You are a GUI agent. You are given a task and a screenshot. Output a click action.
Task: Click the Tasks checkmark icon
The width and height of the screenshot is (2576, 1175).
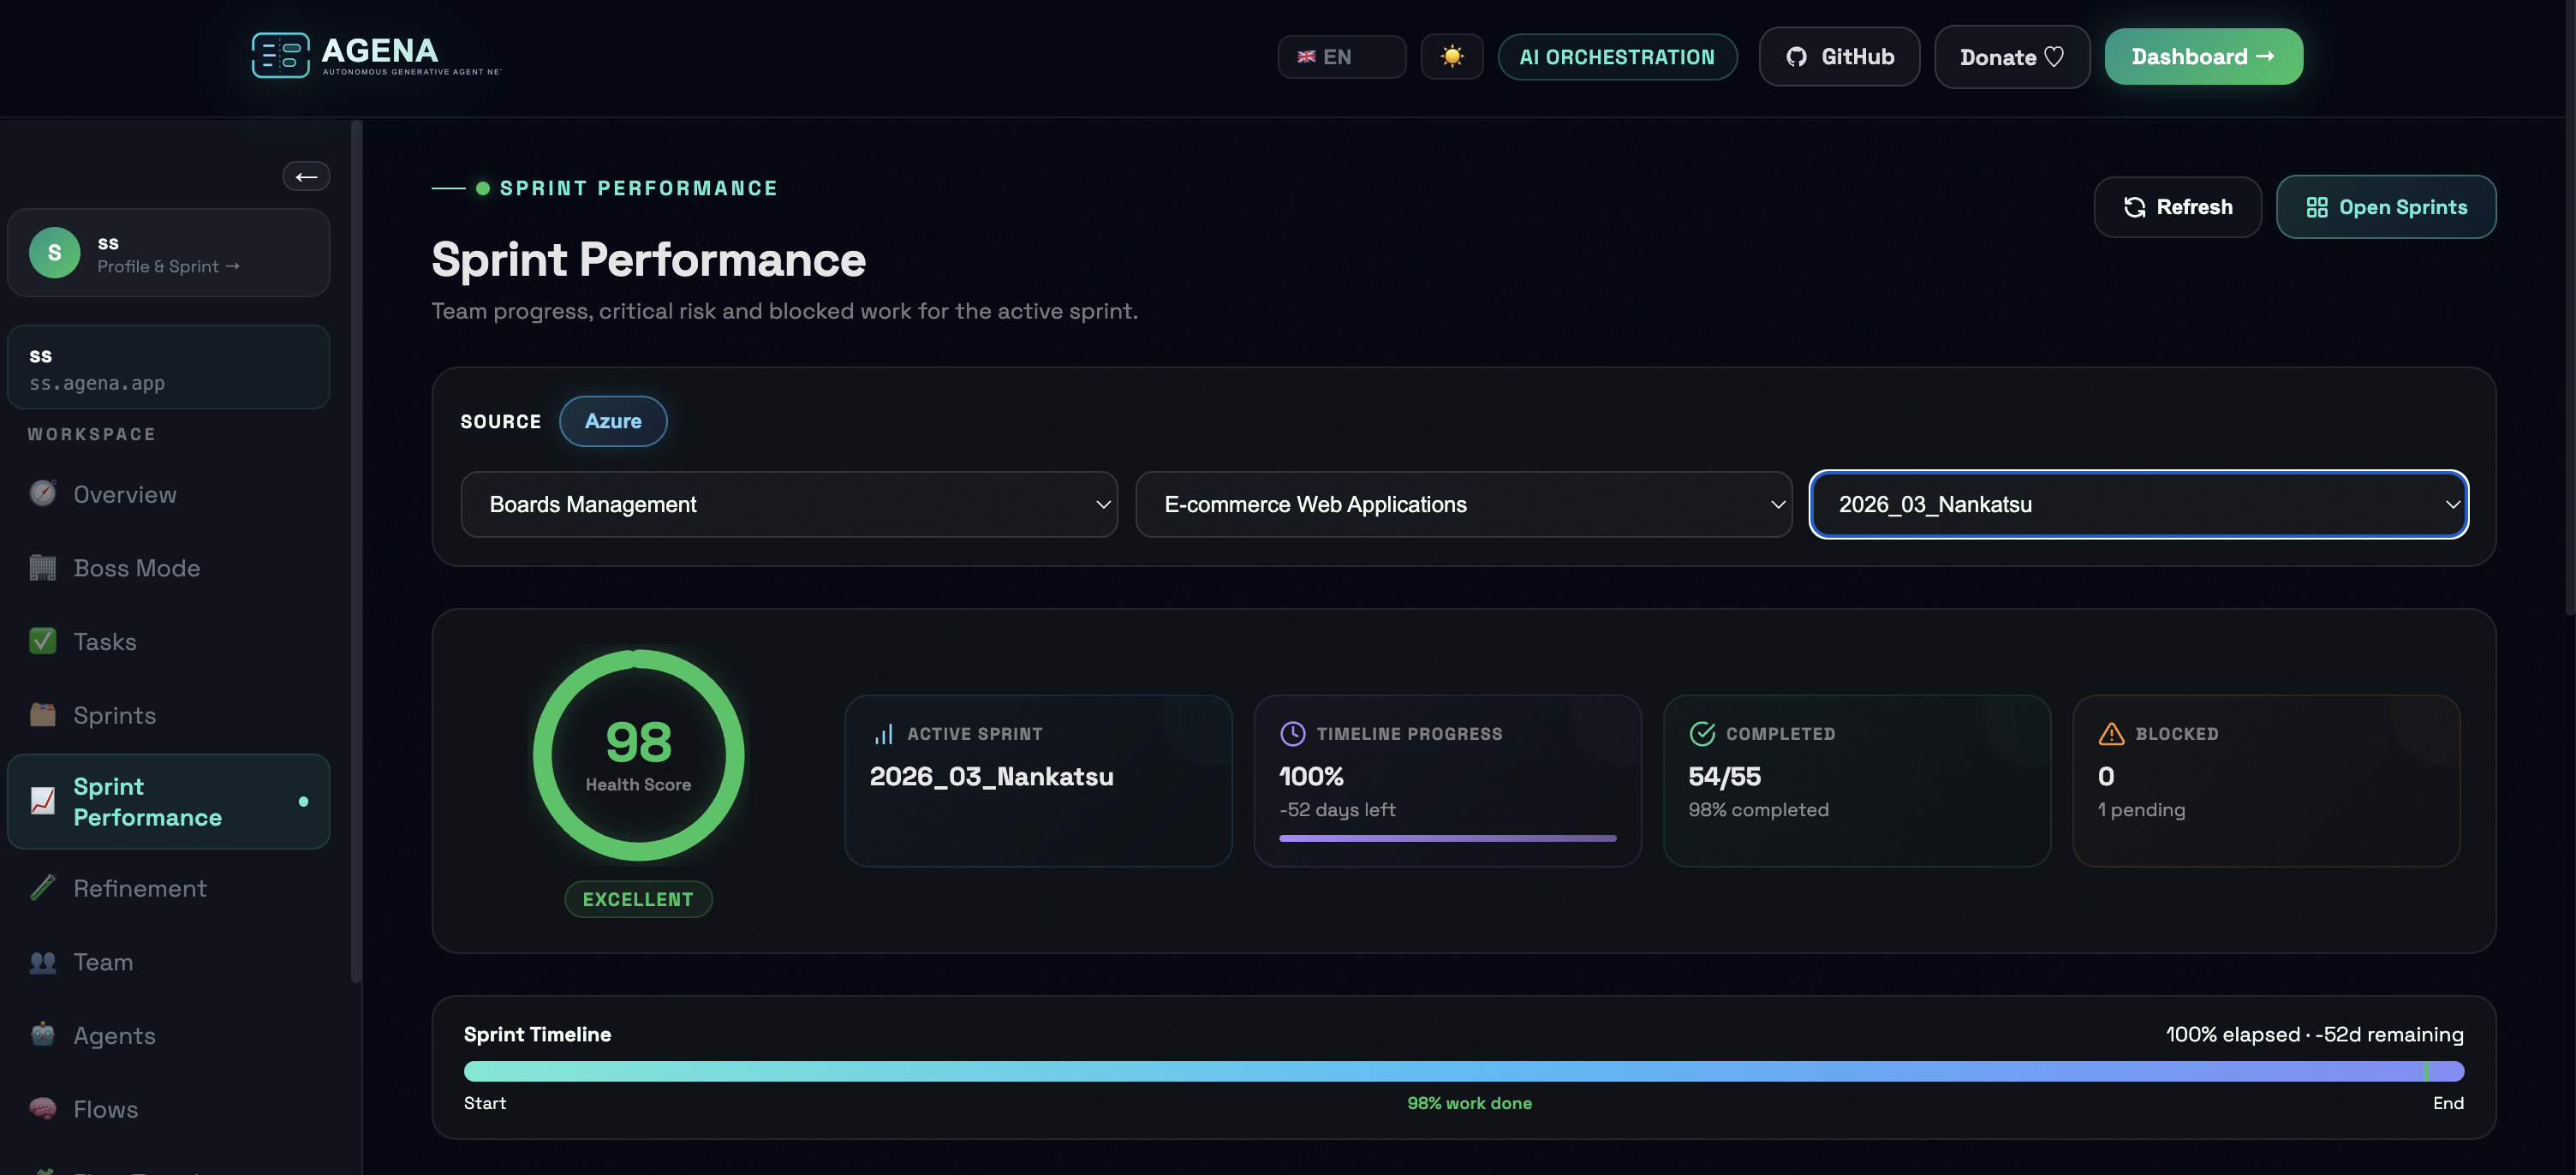point(43,641)
